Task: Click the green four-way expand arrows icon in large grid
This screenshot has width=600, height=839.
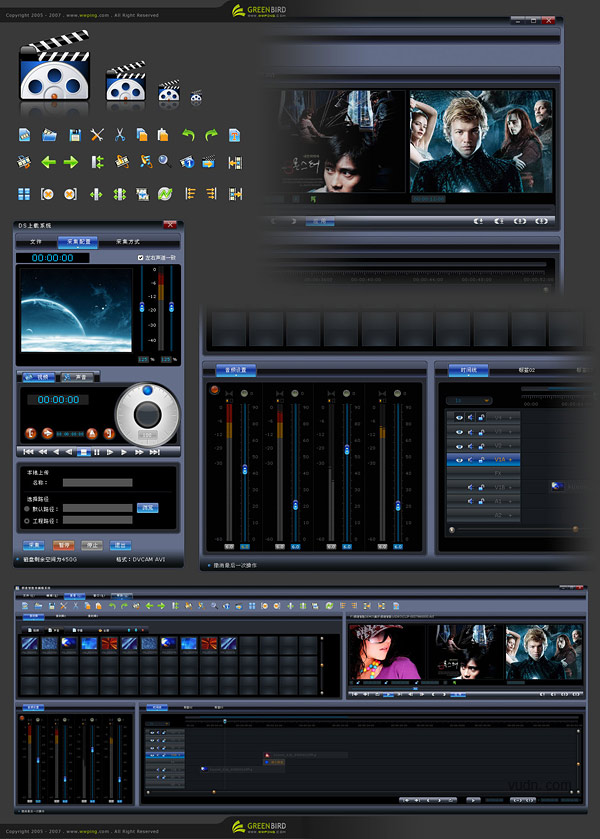Action: (120, 194)
